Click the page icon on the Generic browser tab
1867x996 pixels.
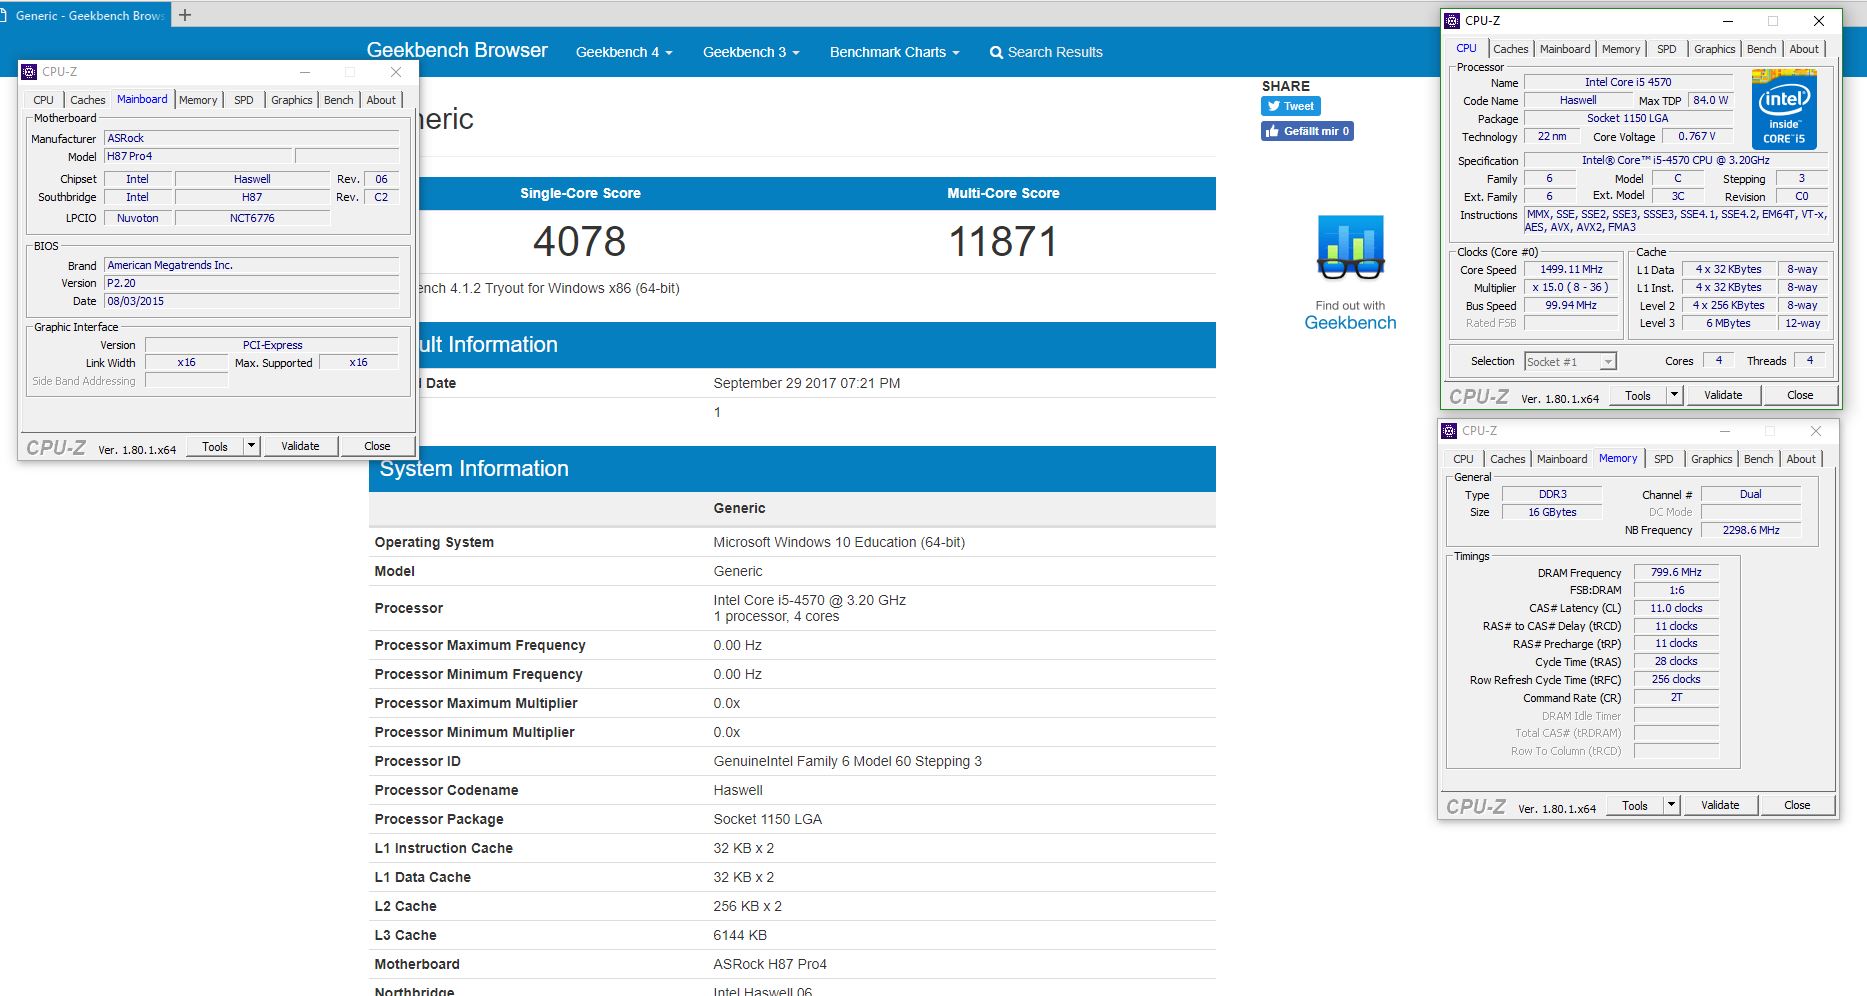(5, 16)
